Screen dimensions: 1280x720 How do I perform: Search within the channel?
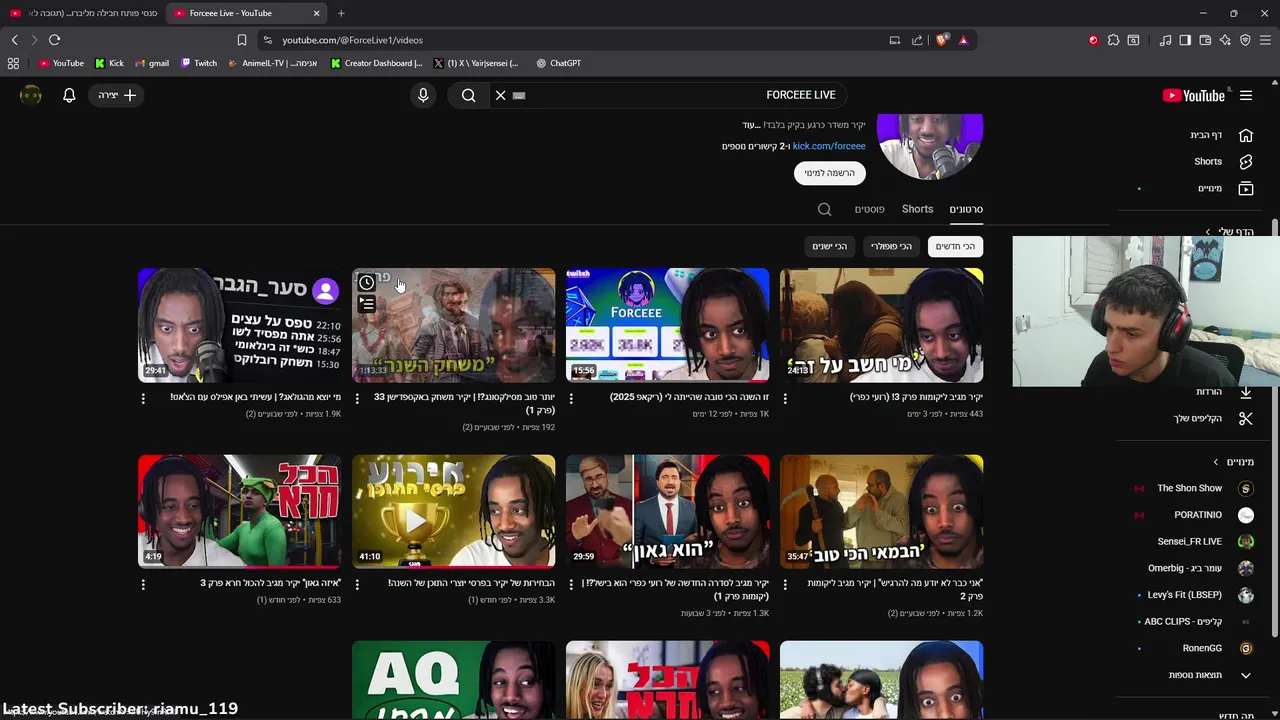coord(824,209)
